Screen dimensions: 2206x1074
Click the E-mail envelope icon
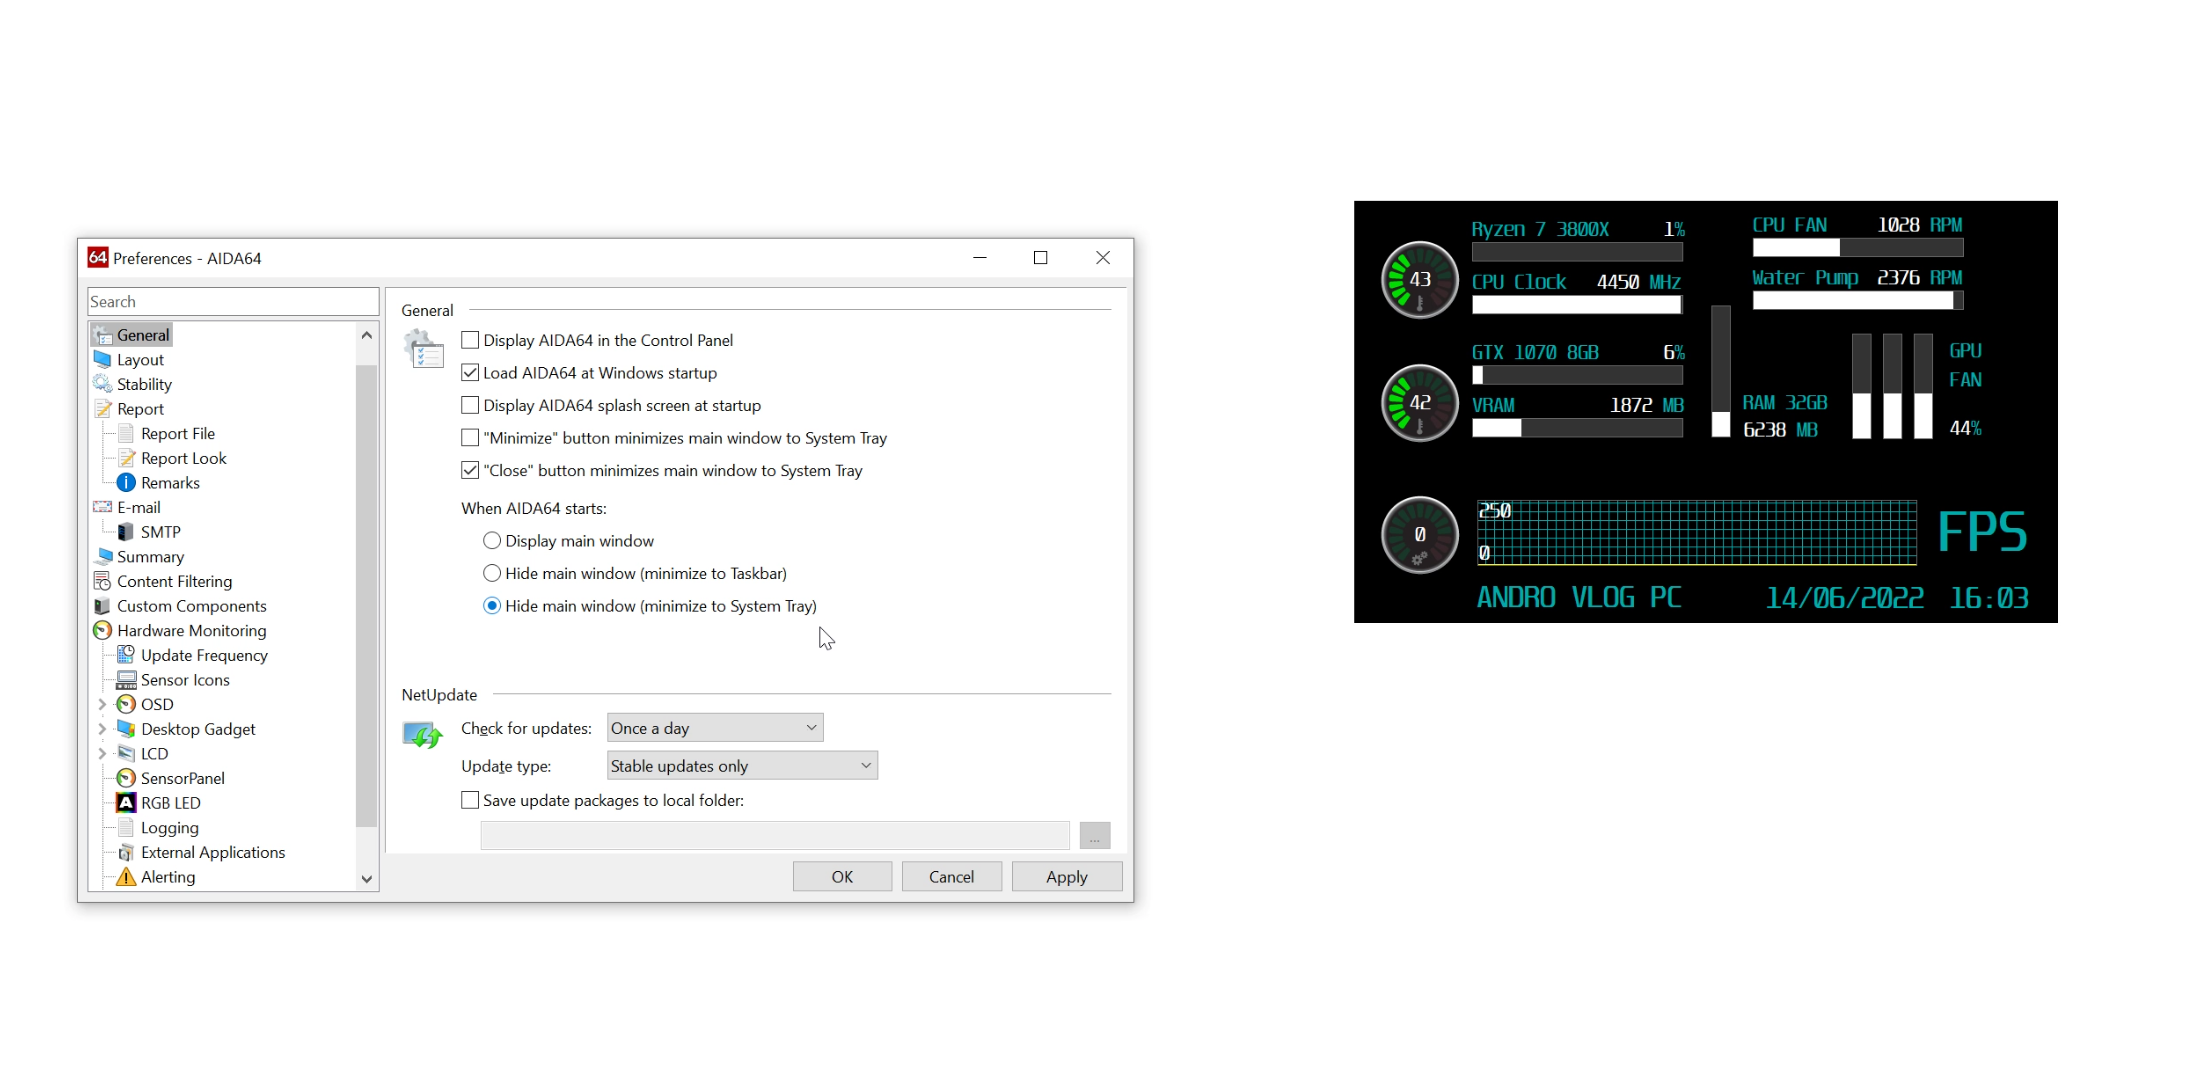[x=102, y=507]
